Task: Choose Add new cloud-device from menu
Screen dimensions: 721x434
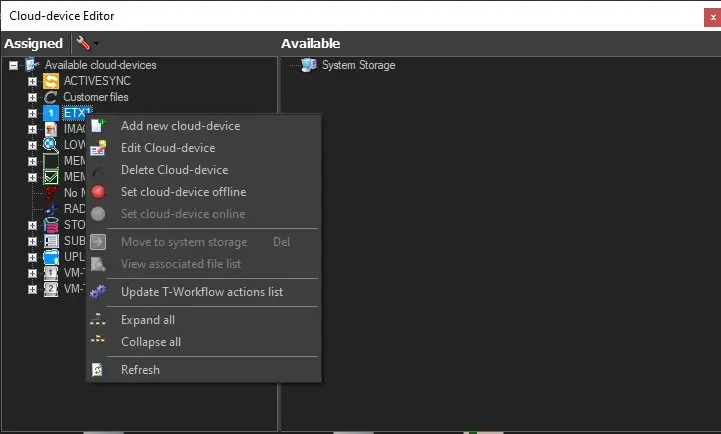Action: pos(180,126)
